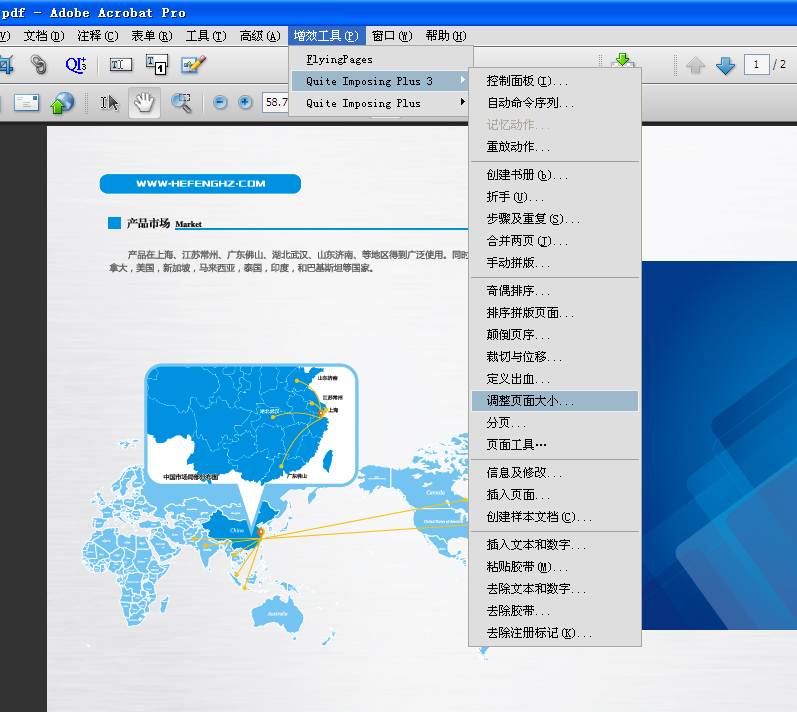The width and height of the screenshot is (797, 712).
Task: Click the zoom out minus button
Action: 220,102
